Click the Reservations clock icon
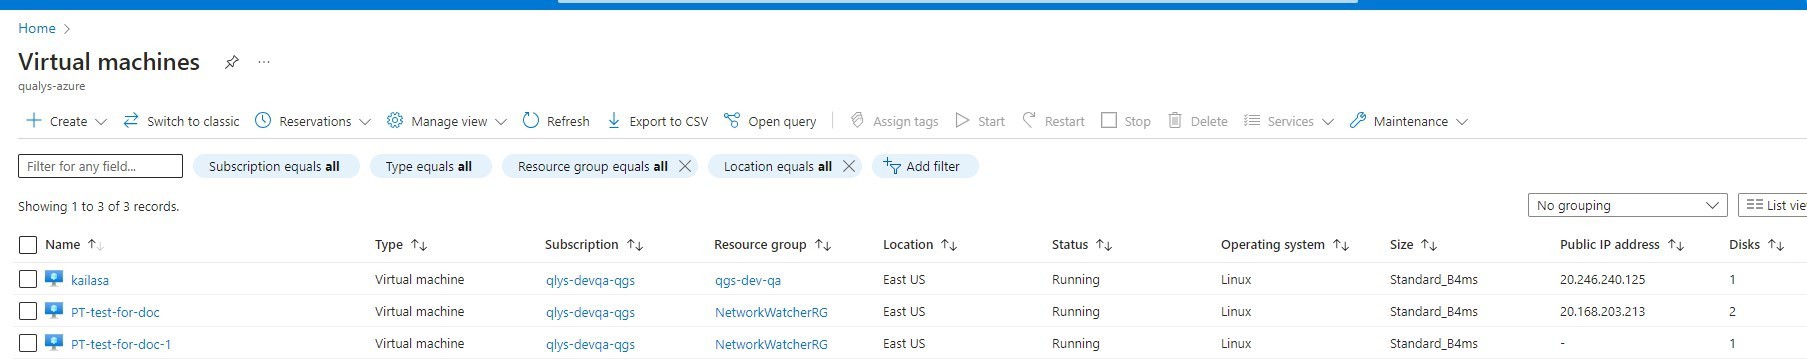The height and width of the screenshot is (360, 1807). coord(263,121)
